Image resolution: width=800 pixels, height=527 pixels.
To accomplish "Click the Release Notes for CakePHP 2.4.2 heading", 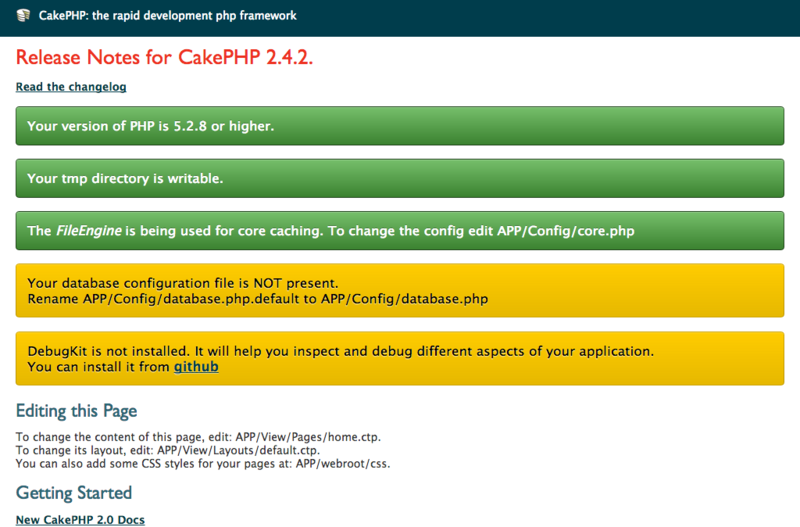I will [x=164, y=57].
